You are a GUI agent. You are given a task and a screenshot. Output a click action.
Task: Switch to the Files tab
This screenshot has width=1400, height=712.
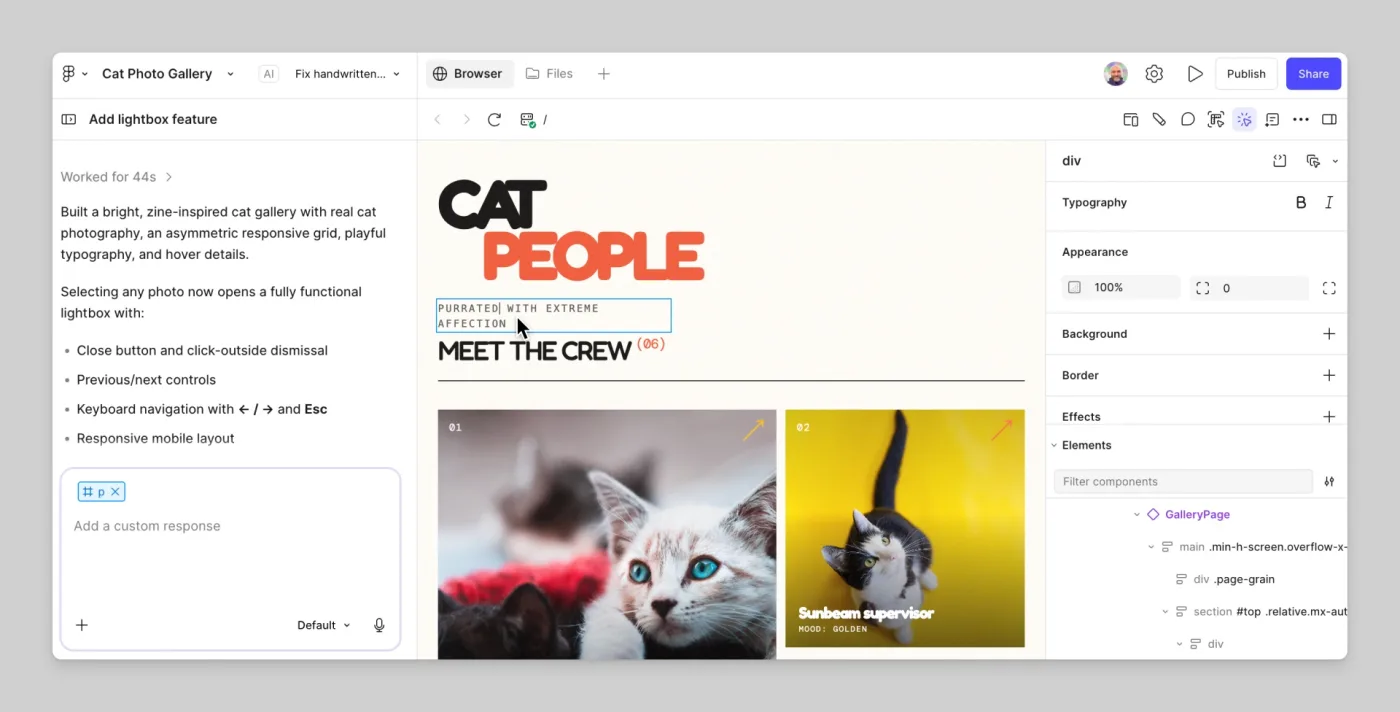(x=549, y=74)
